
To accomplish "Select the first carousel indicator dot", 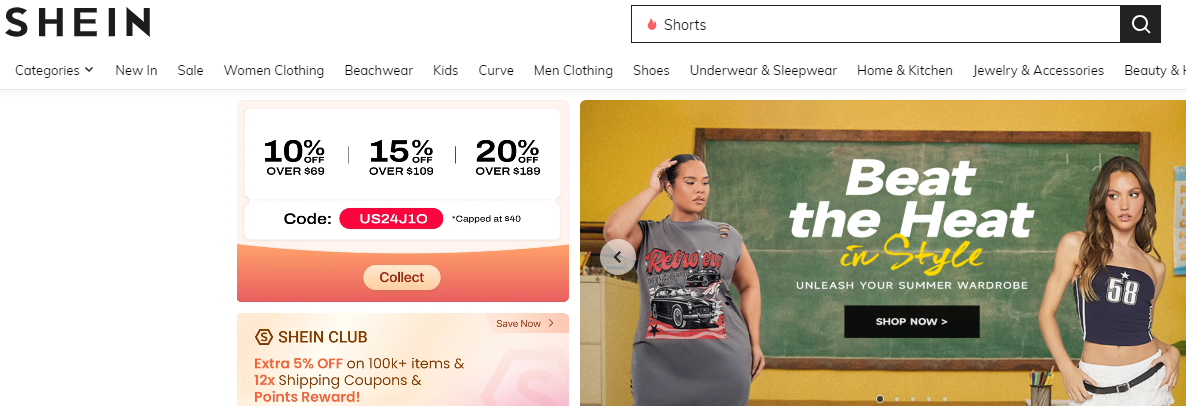I will [880, 398].
